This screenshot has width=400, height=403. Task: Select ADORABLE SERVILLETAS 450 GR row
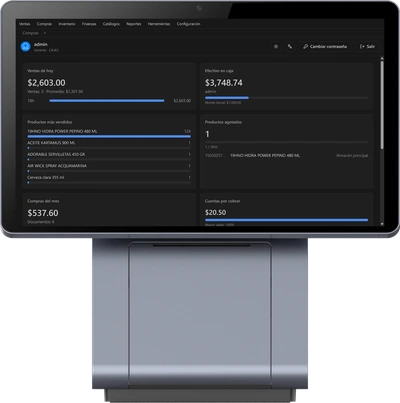tap(109, 156)
